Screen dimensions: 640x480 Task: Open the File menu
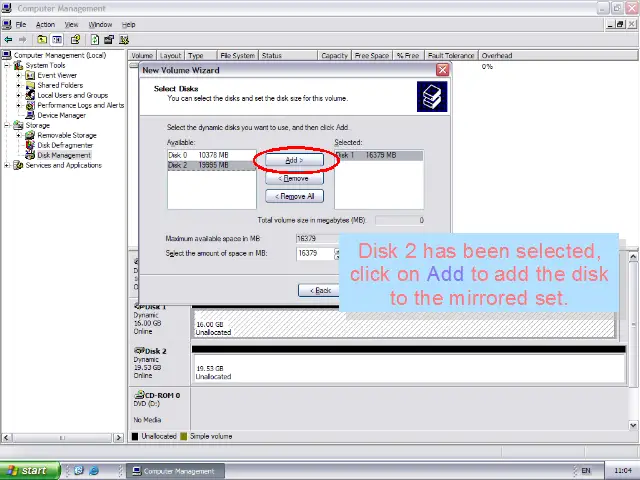click(21, 24)
